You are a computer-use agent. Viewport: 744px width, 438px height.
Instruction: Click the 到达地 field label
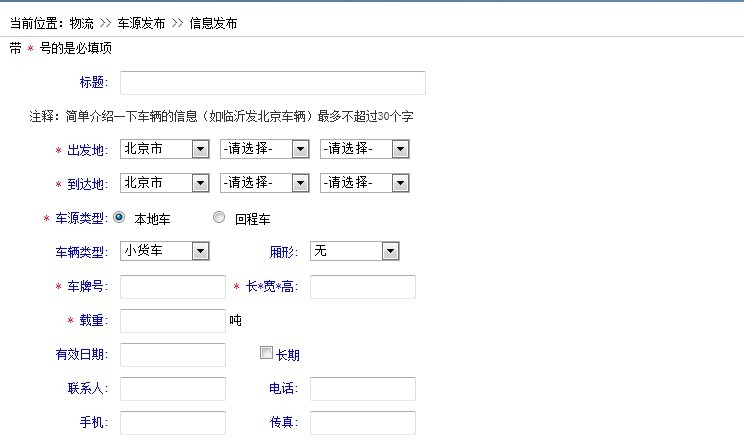(x=88, y=184)
